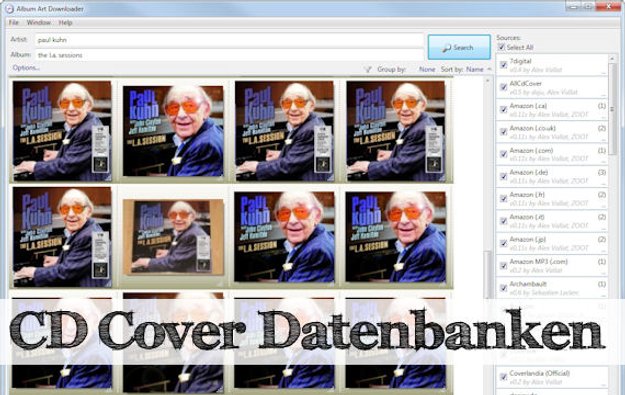Toggle the Amazon (.it) source checkbox

[x=503, y=220]
